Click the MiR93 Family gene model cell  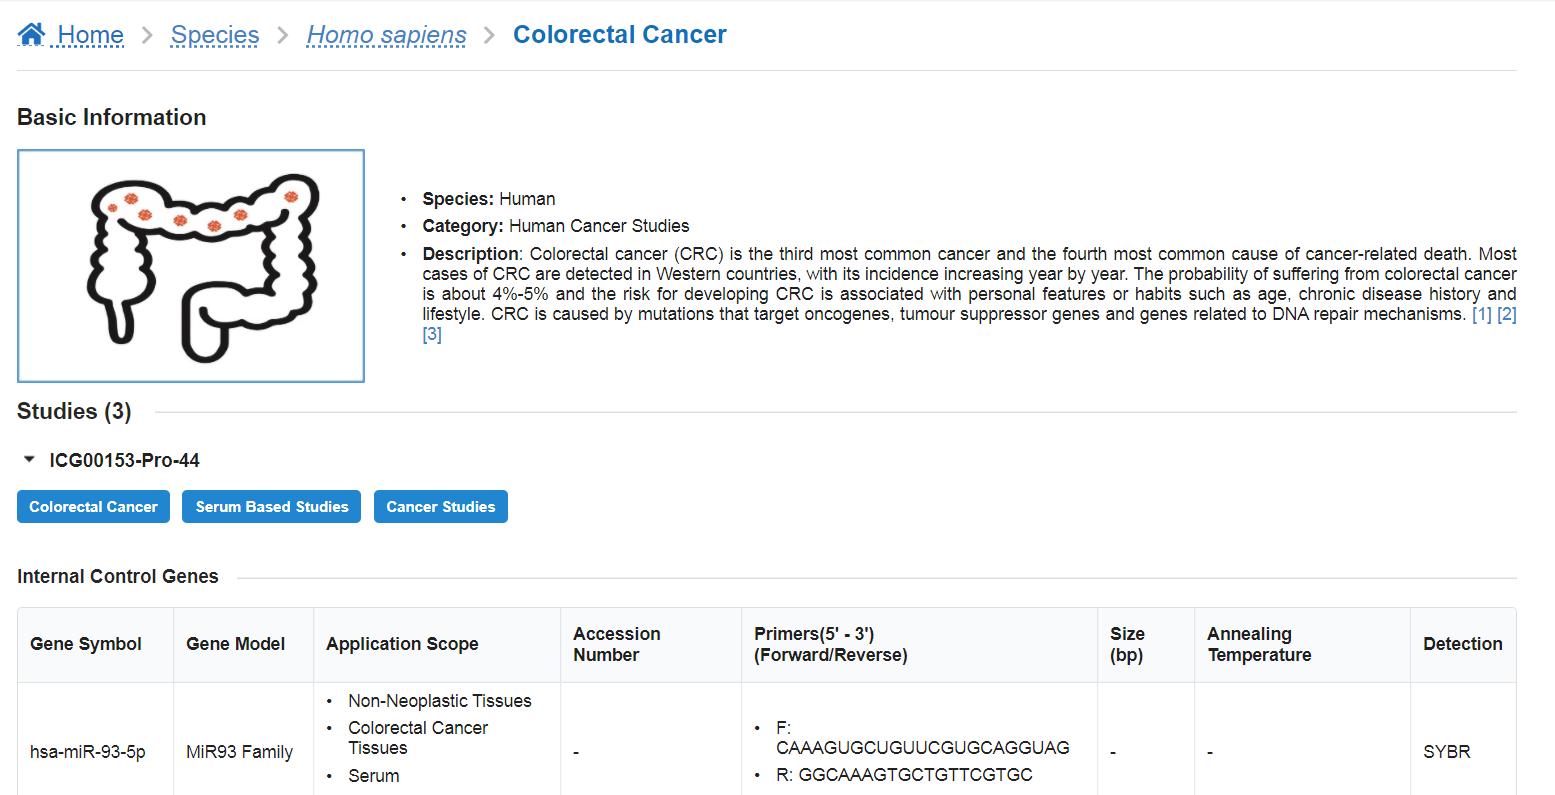point(240,752)
